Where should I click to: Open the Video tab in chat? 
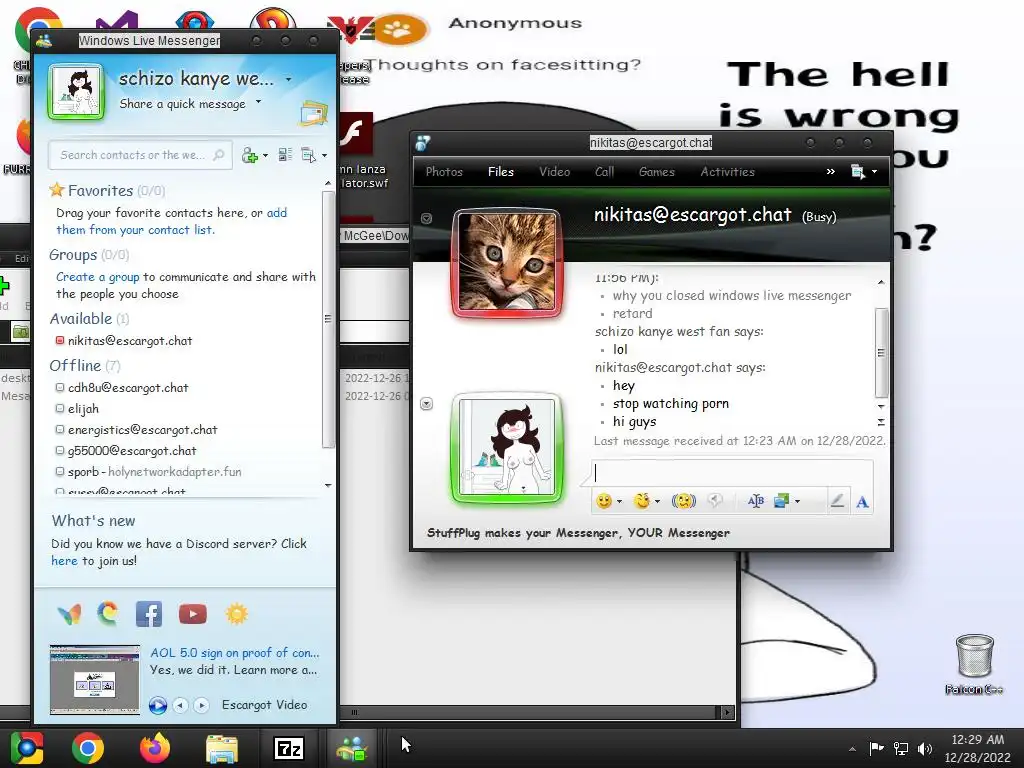tap(554, 171)
